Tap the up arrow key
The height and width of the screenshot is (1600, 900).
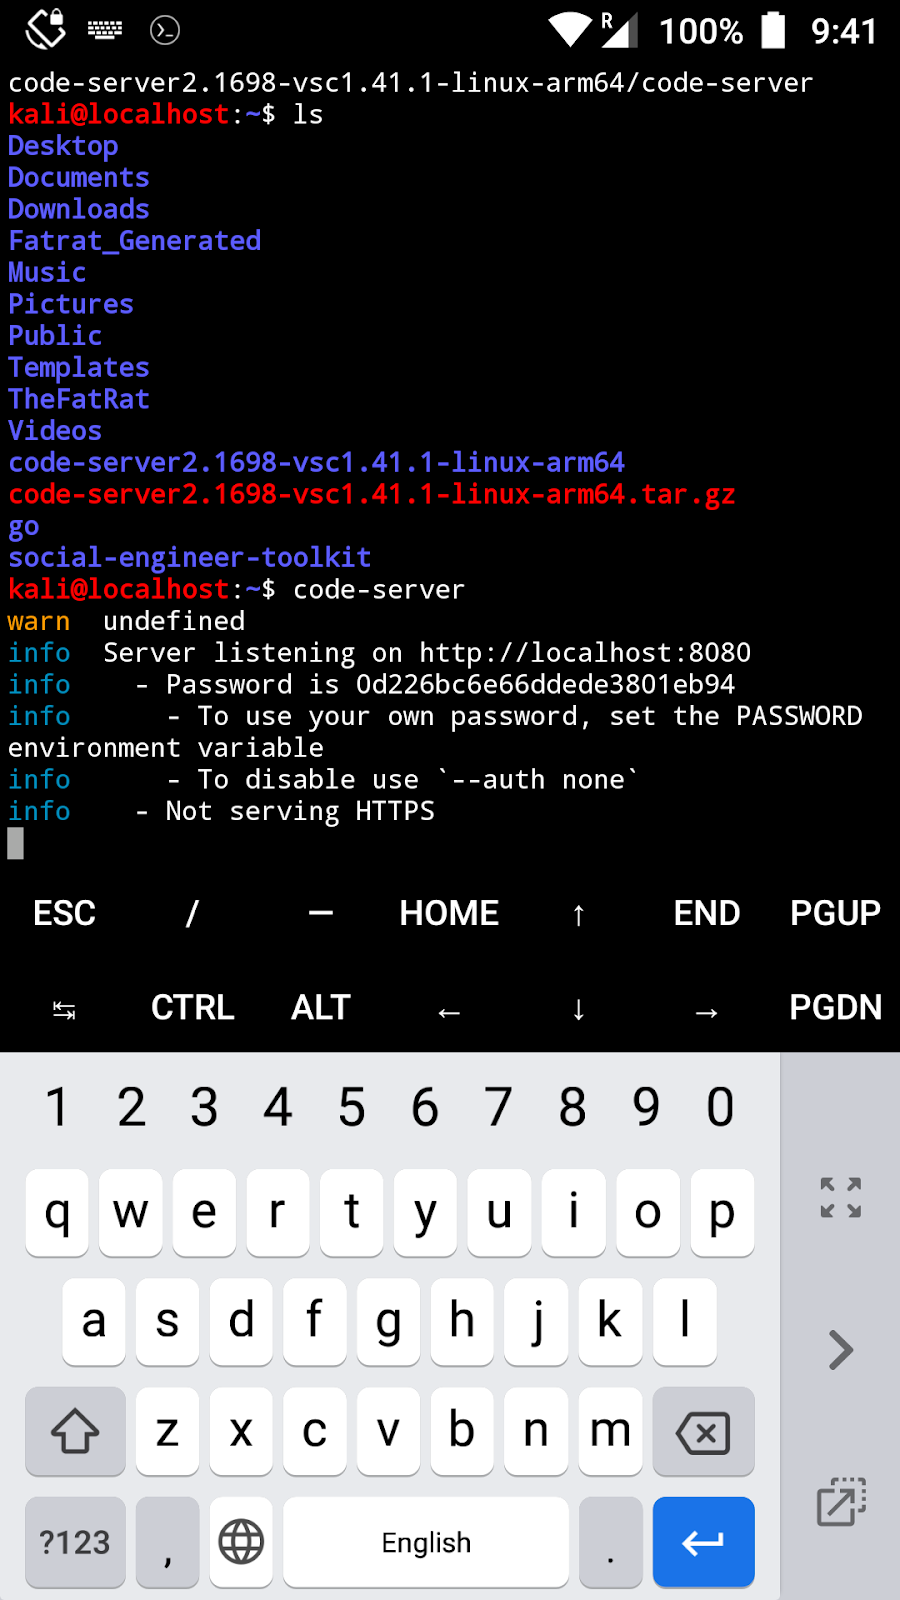578,915
